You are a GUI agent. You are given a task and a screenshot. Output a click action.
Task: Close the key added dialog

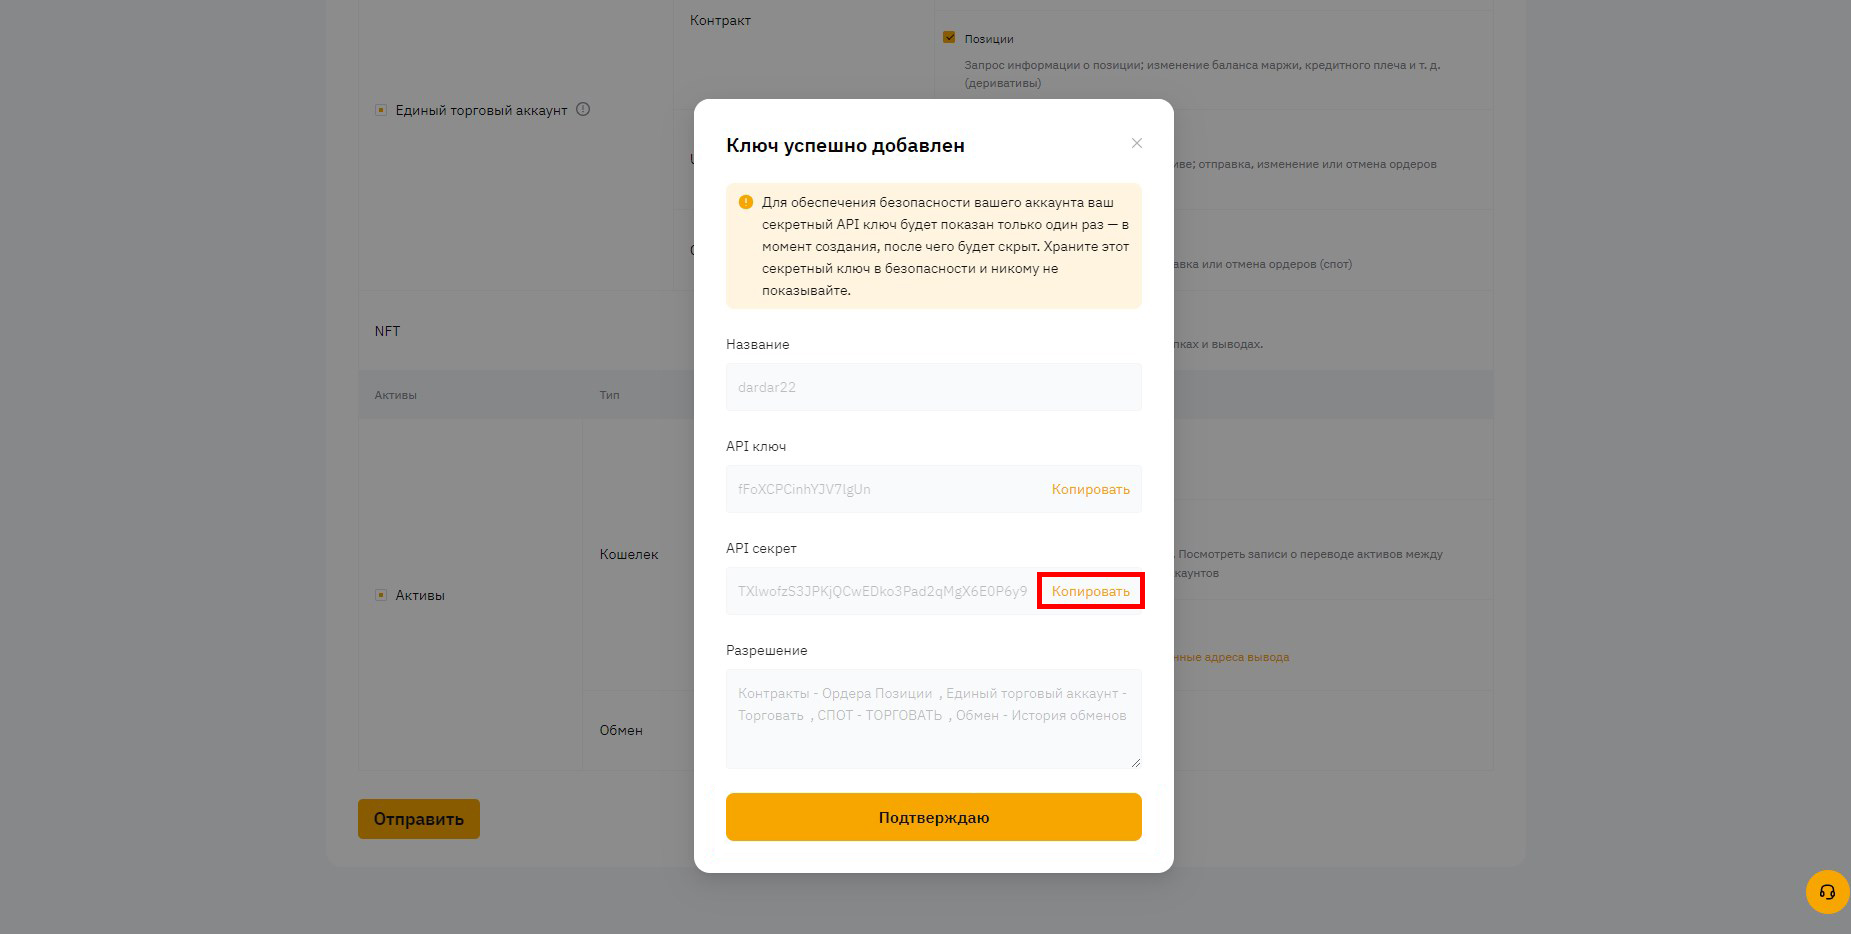[1136, 143]
